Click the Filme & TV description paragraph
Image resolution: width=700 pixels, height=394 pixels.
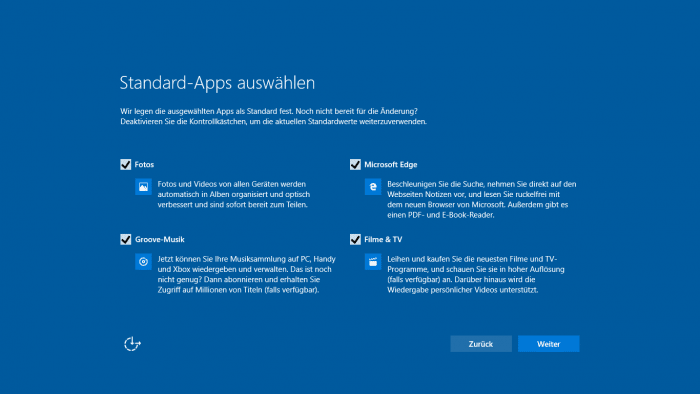tap(476, 274)
